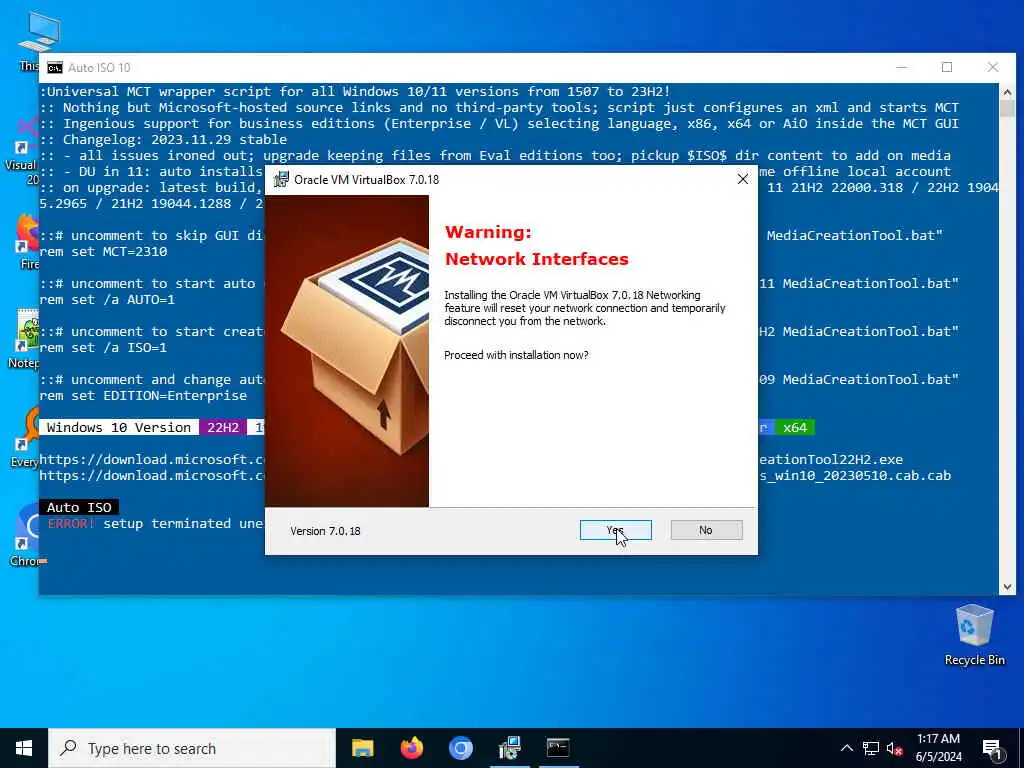1024x768 pixels.
Task: Maximize the Auto ISO 10 console window
Action: tap(947, 67)
